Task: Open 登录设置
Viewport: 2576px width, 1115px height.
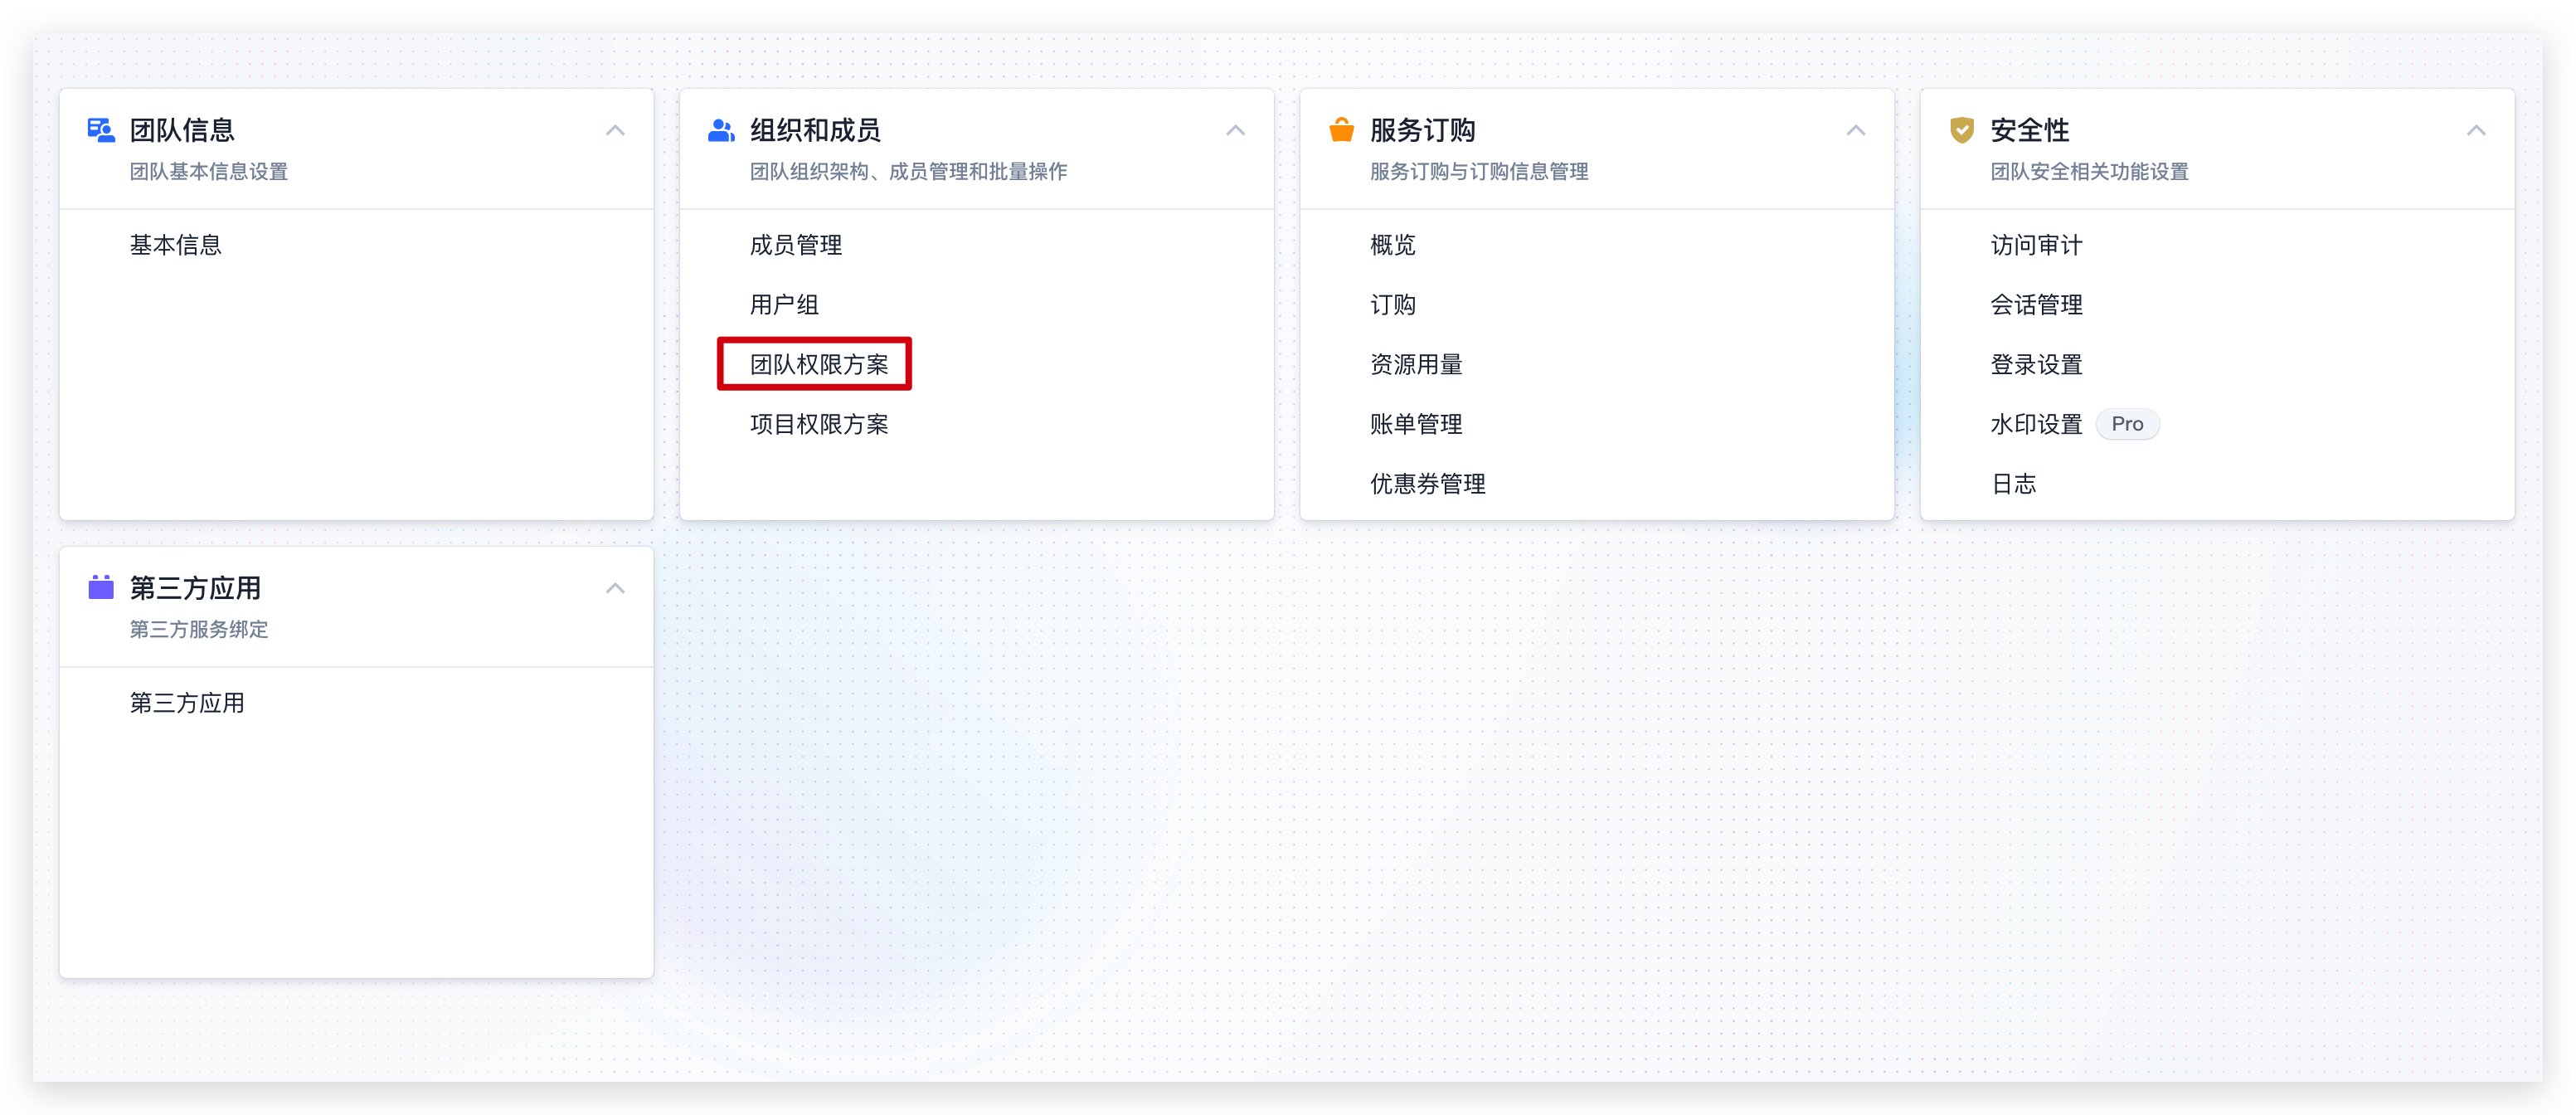Action: [2036, 365]
